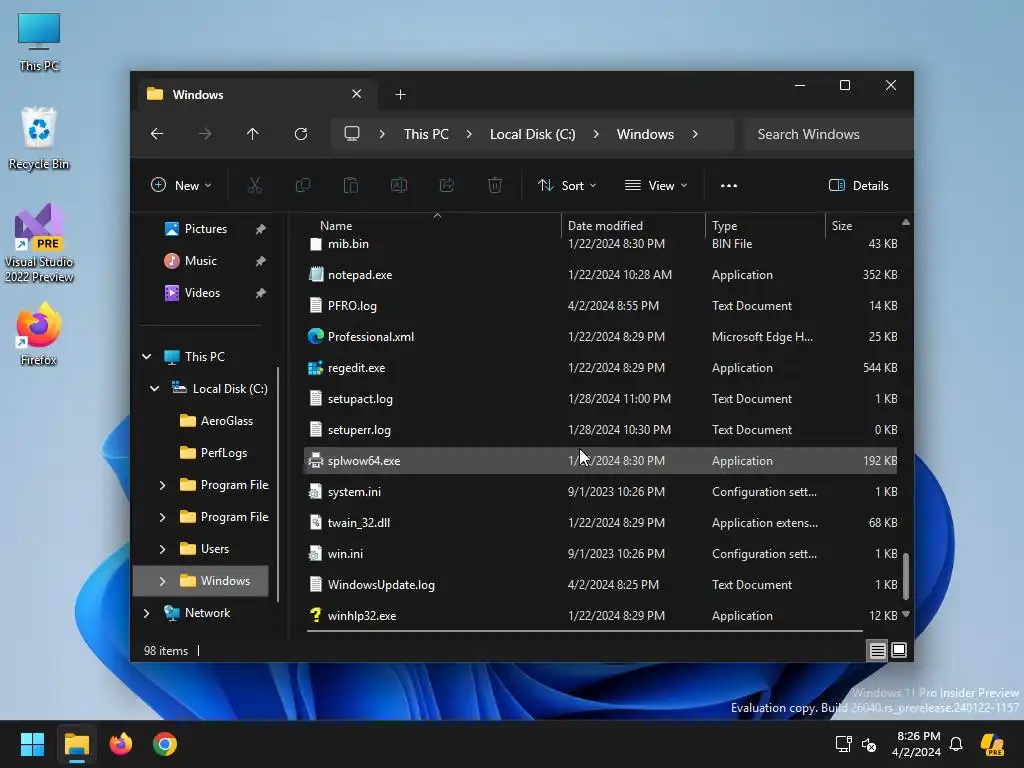Open Visual Studio 2022 Preview shortcut

tap(39, 243)
